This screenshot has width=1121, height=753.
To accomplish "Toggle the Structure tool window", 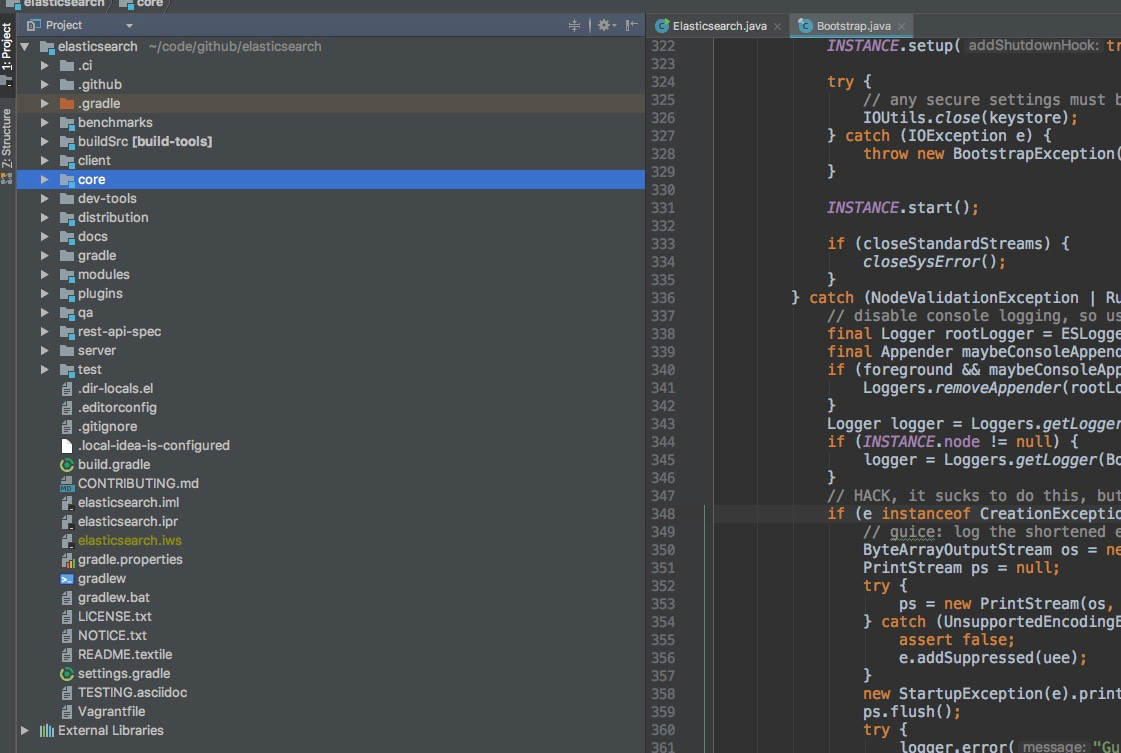I will pos(7,137).
